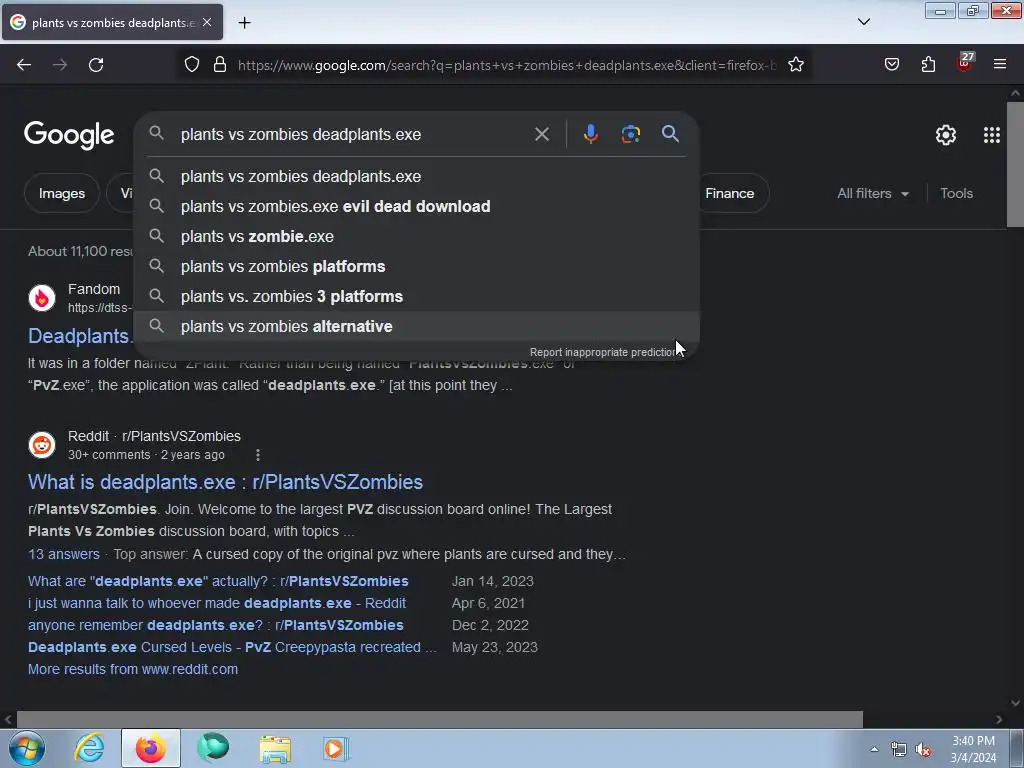
Task: Open the search Tools option
Action: pos(956,193)
